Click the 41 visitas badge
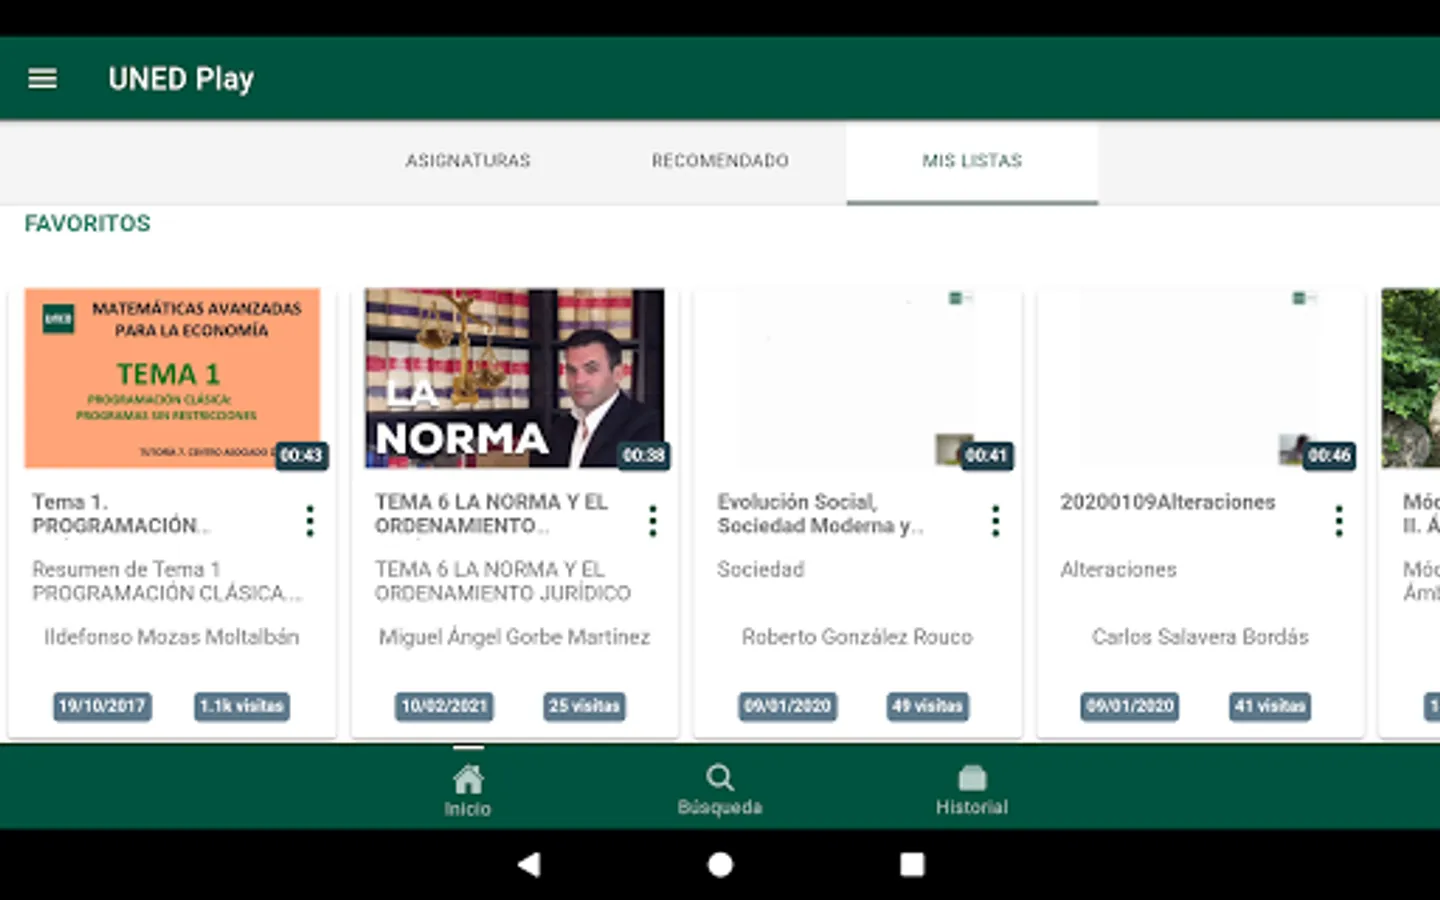 tap(1270, 706)
